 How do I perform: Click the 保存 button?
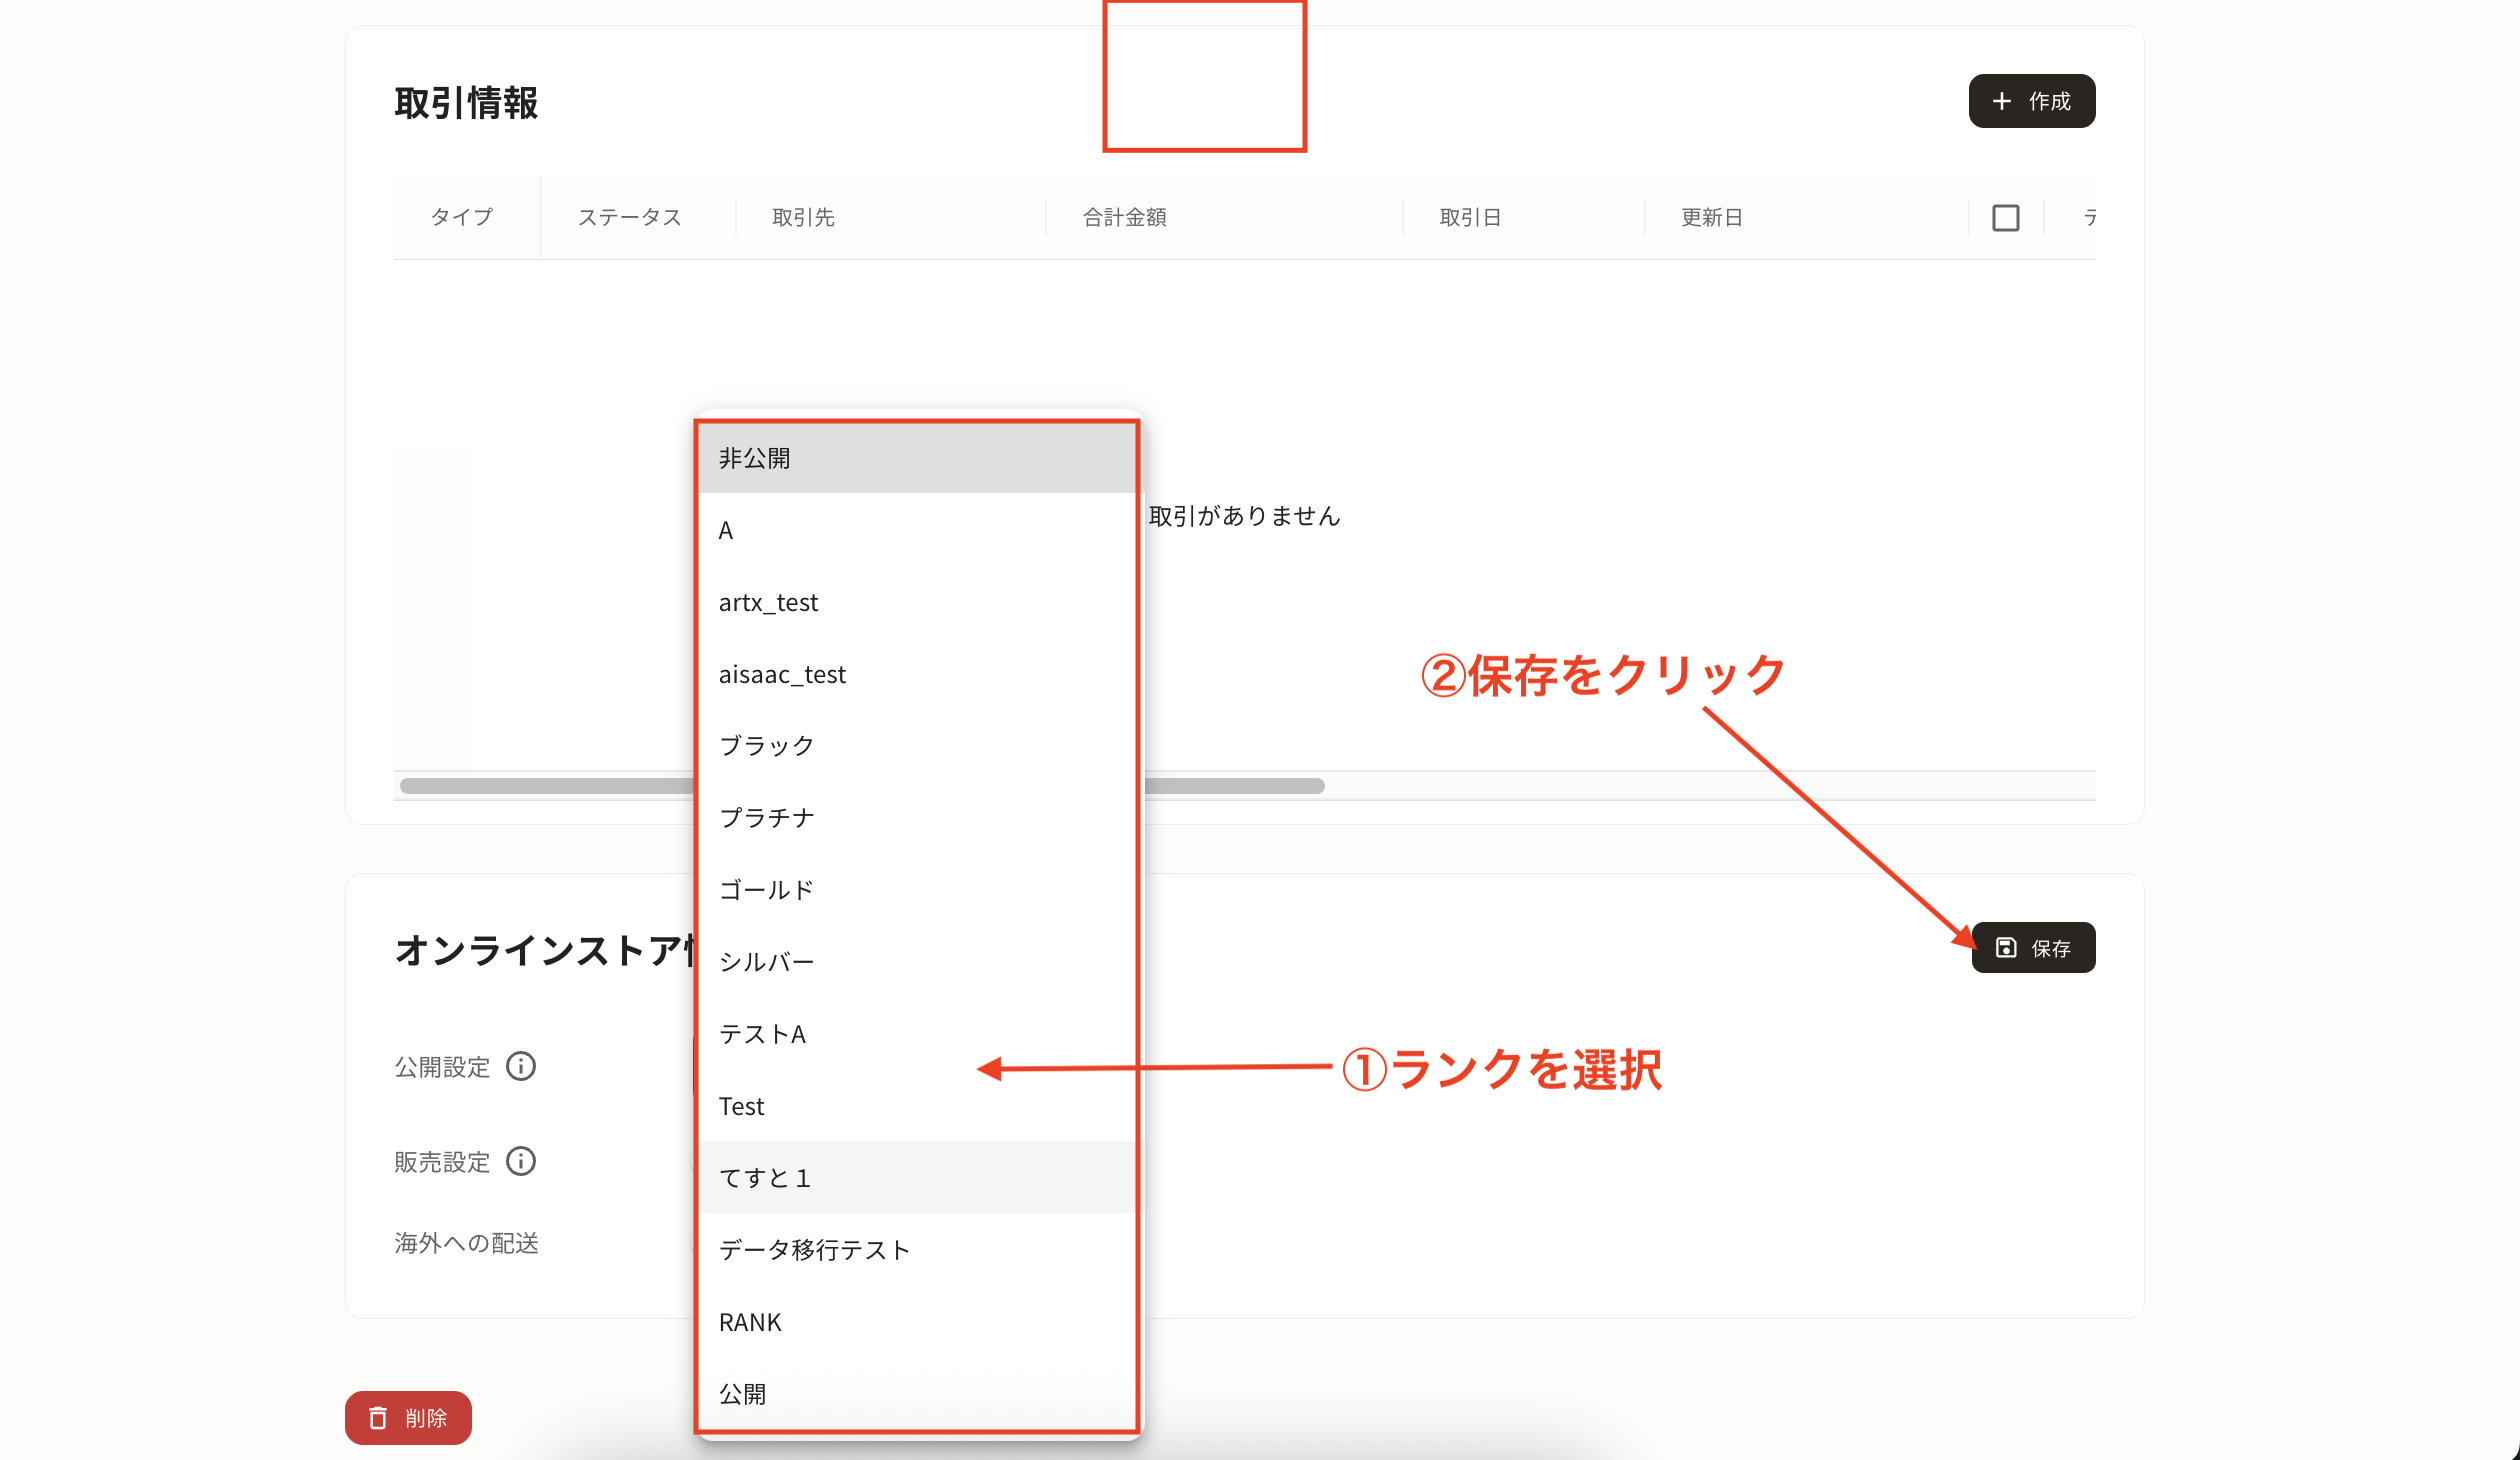point(2032,947)
